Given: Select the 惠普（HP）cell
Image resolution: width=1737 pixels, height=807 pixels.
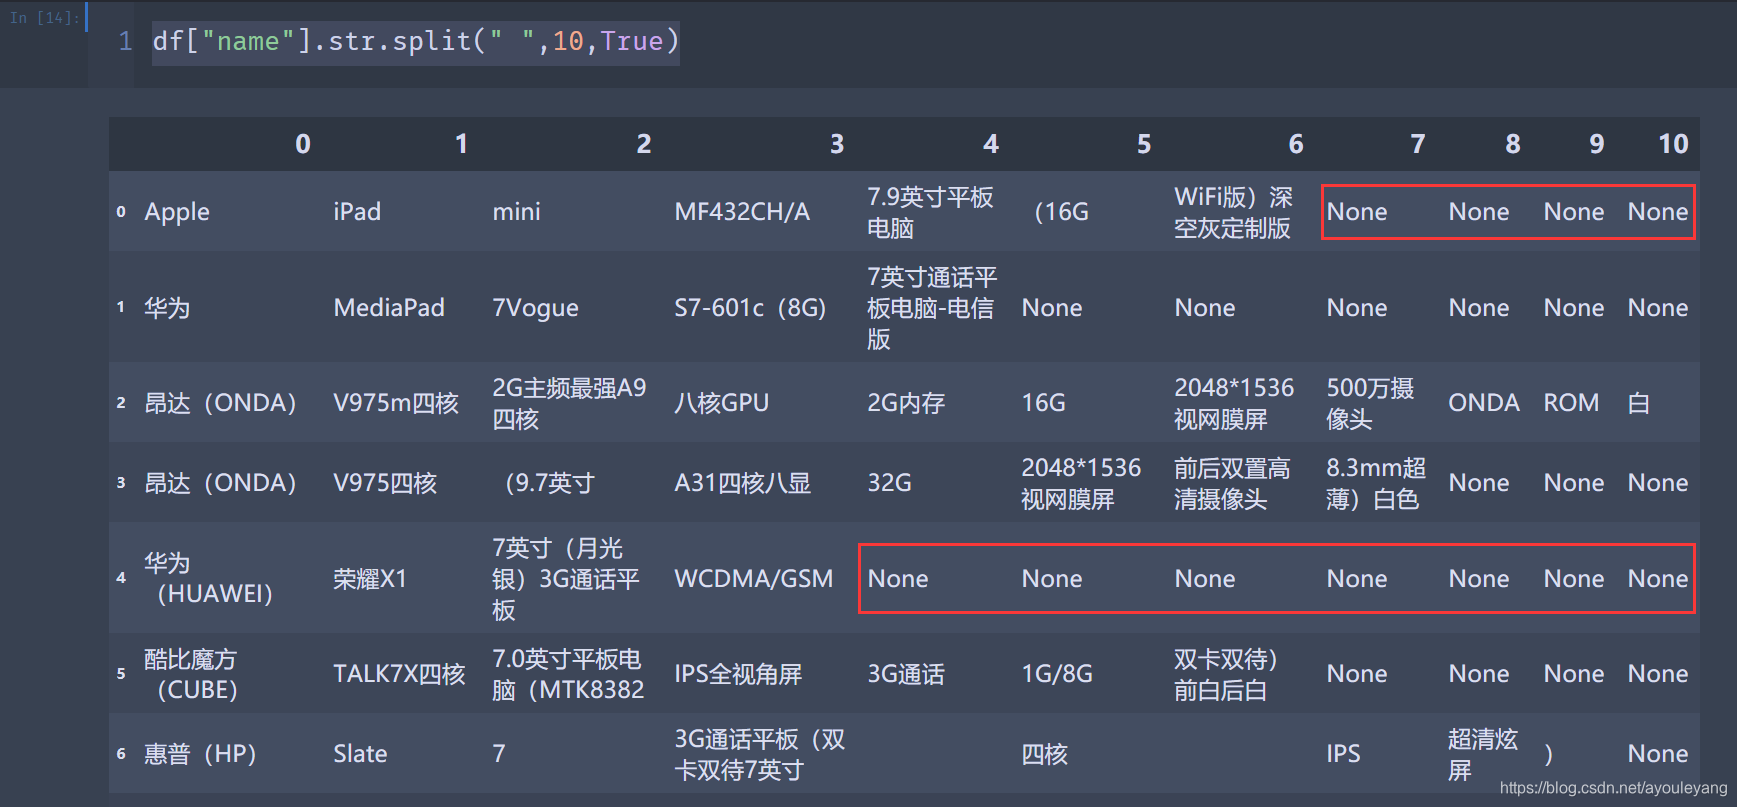Looking at the screenshot, I should point(200,754).
